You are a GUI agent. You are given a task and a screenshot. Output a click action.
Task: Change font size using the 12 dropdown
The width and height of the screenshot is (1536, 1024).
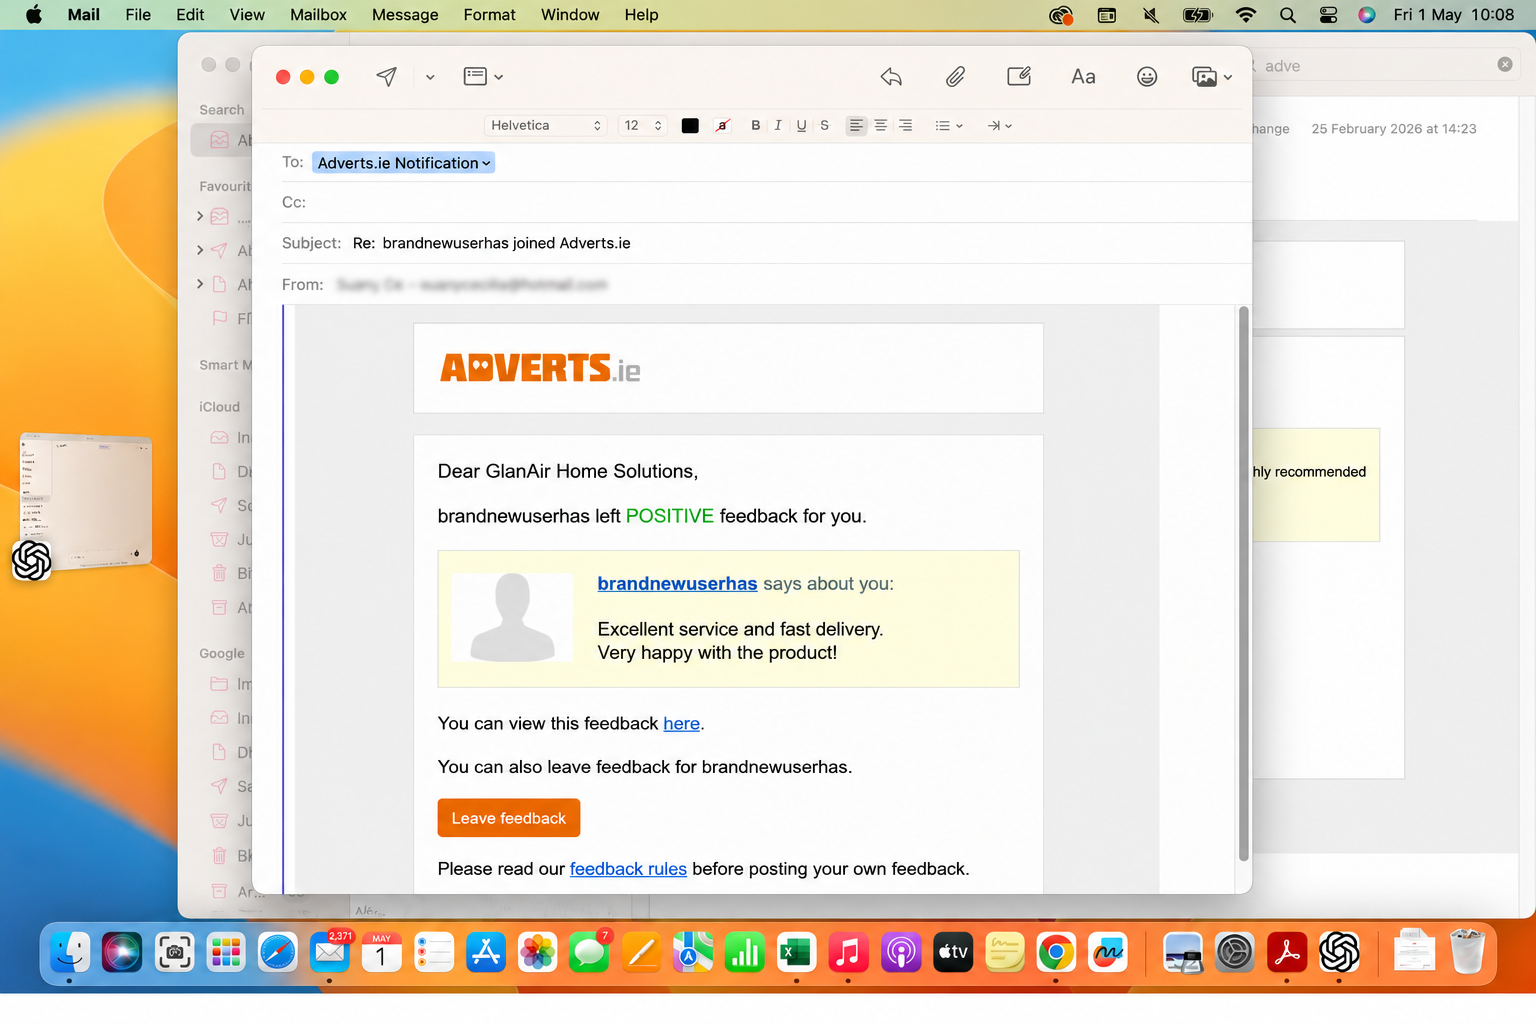tap(643, 125)
